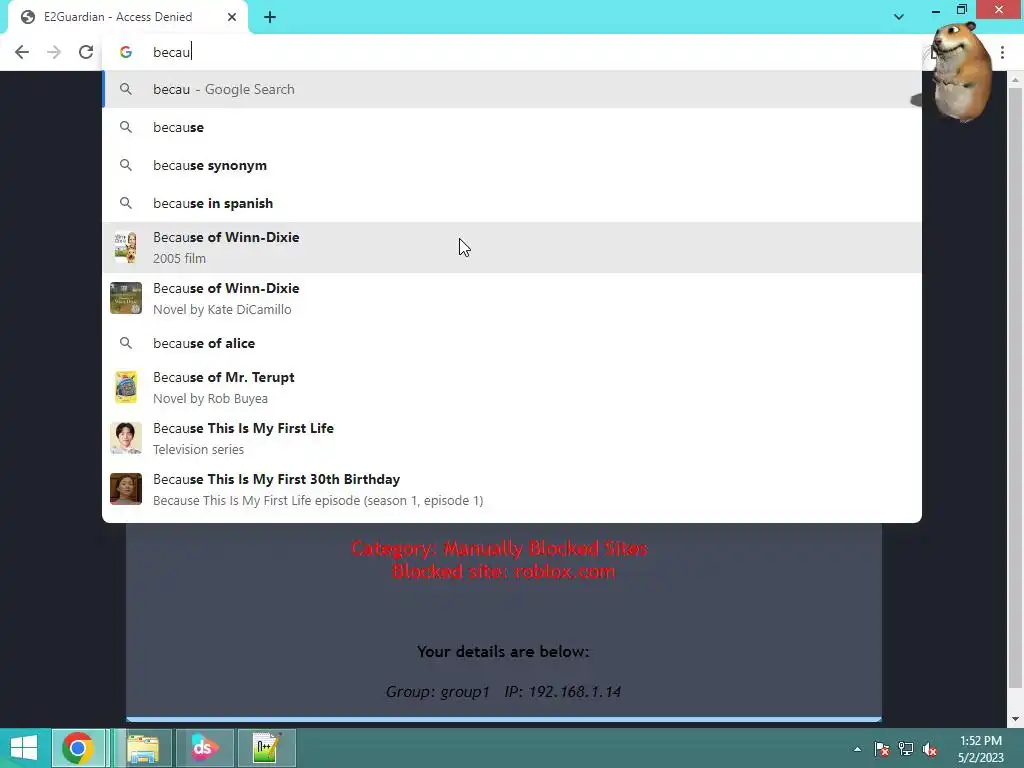
Task: Select the E2Guardian - Access Denied tab
Action: pos(127,17)
